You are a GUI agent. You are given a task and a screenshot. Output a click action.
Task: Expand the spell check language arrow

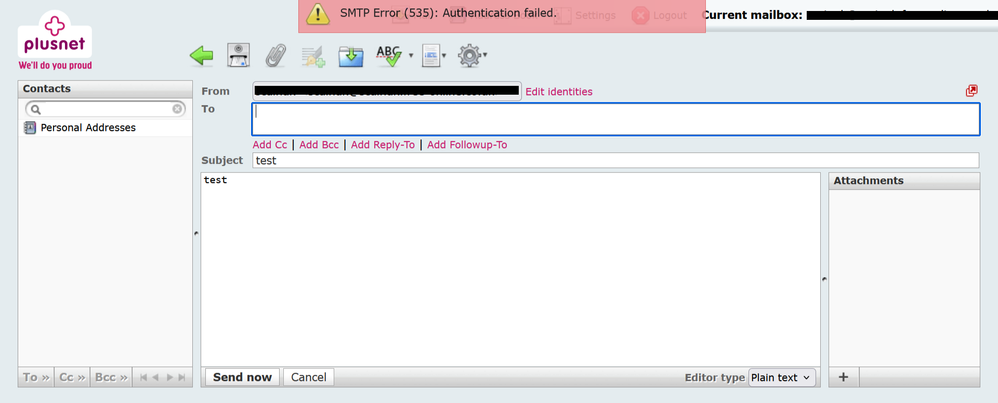point(411,57)
